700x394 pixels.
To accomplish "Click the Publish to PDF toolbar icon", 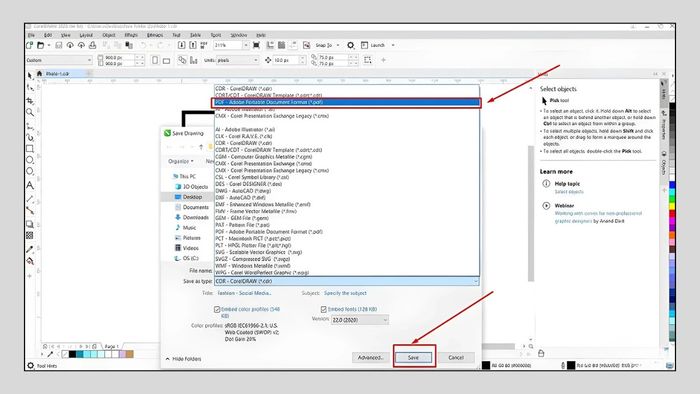I will (204, 45).
